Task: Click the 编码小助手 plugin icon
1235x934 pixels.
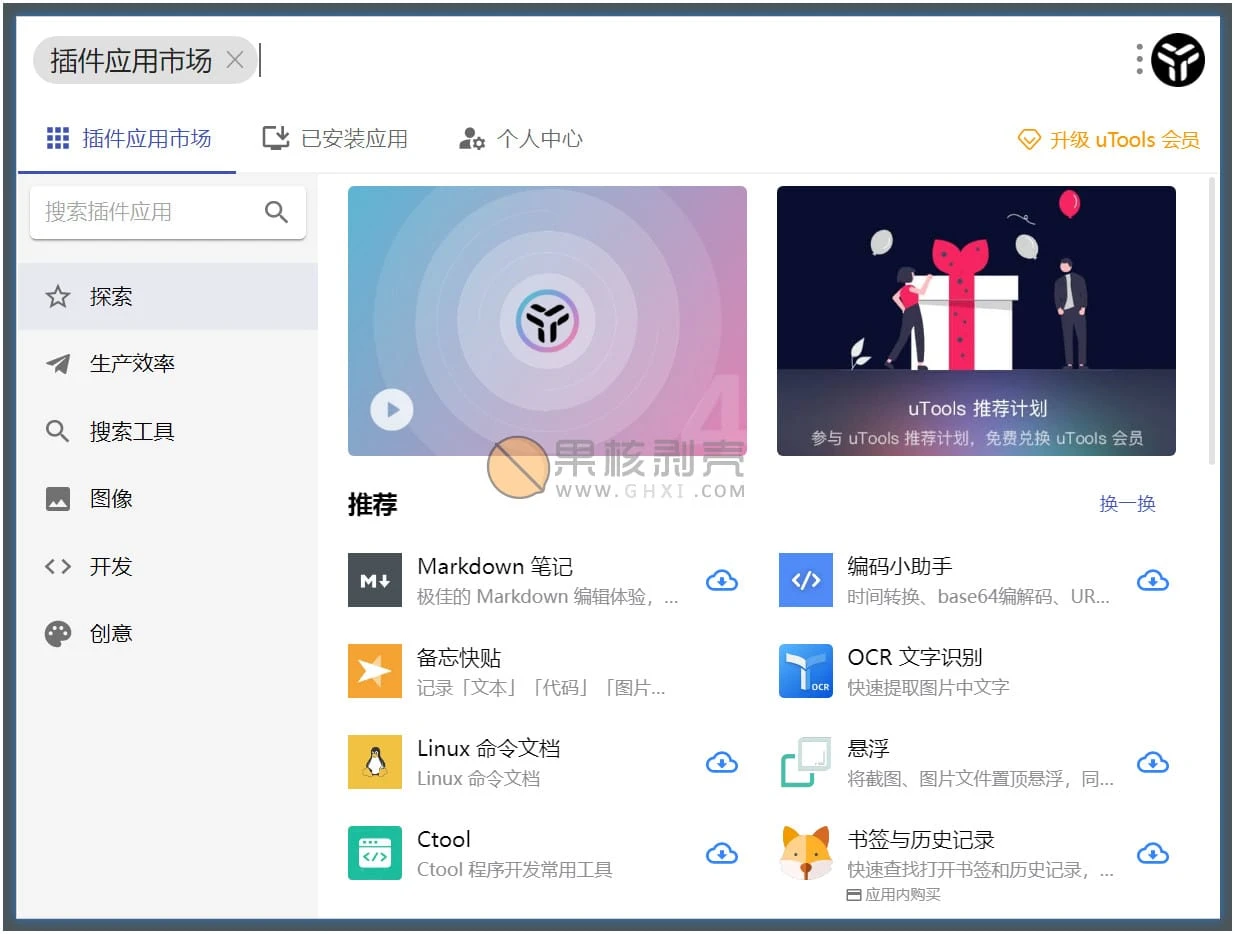Action: click(x=806, y=579)
